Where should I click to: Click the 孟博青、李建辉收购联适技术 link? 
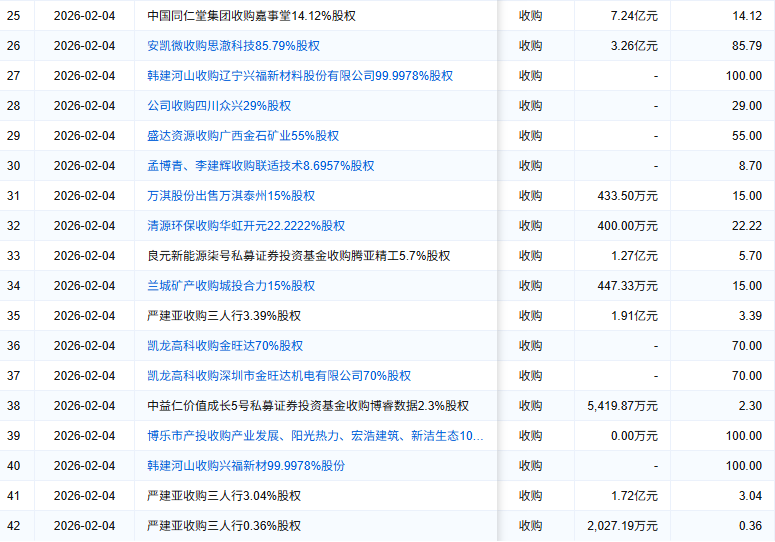tap(260, 166)
